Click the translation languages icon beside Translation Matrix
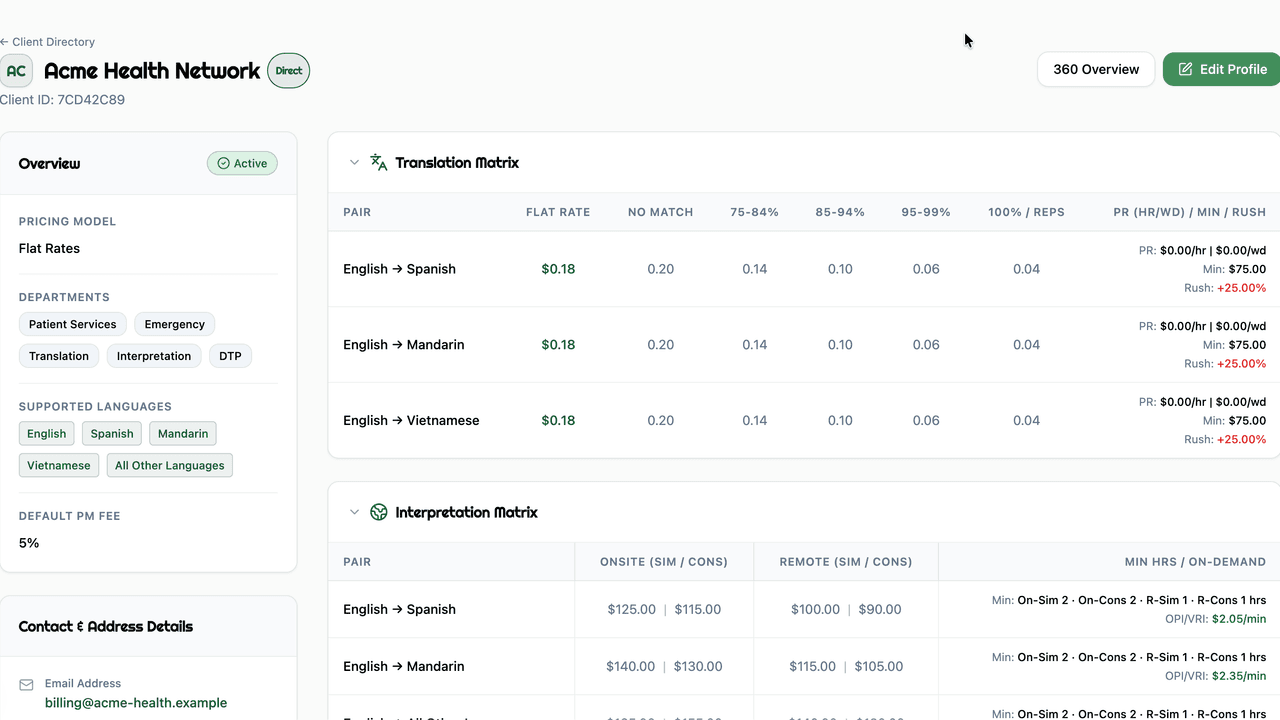Viewport: 1280px width, 720px height. click(378, 162)
